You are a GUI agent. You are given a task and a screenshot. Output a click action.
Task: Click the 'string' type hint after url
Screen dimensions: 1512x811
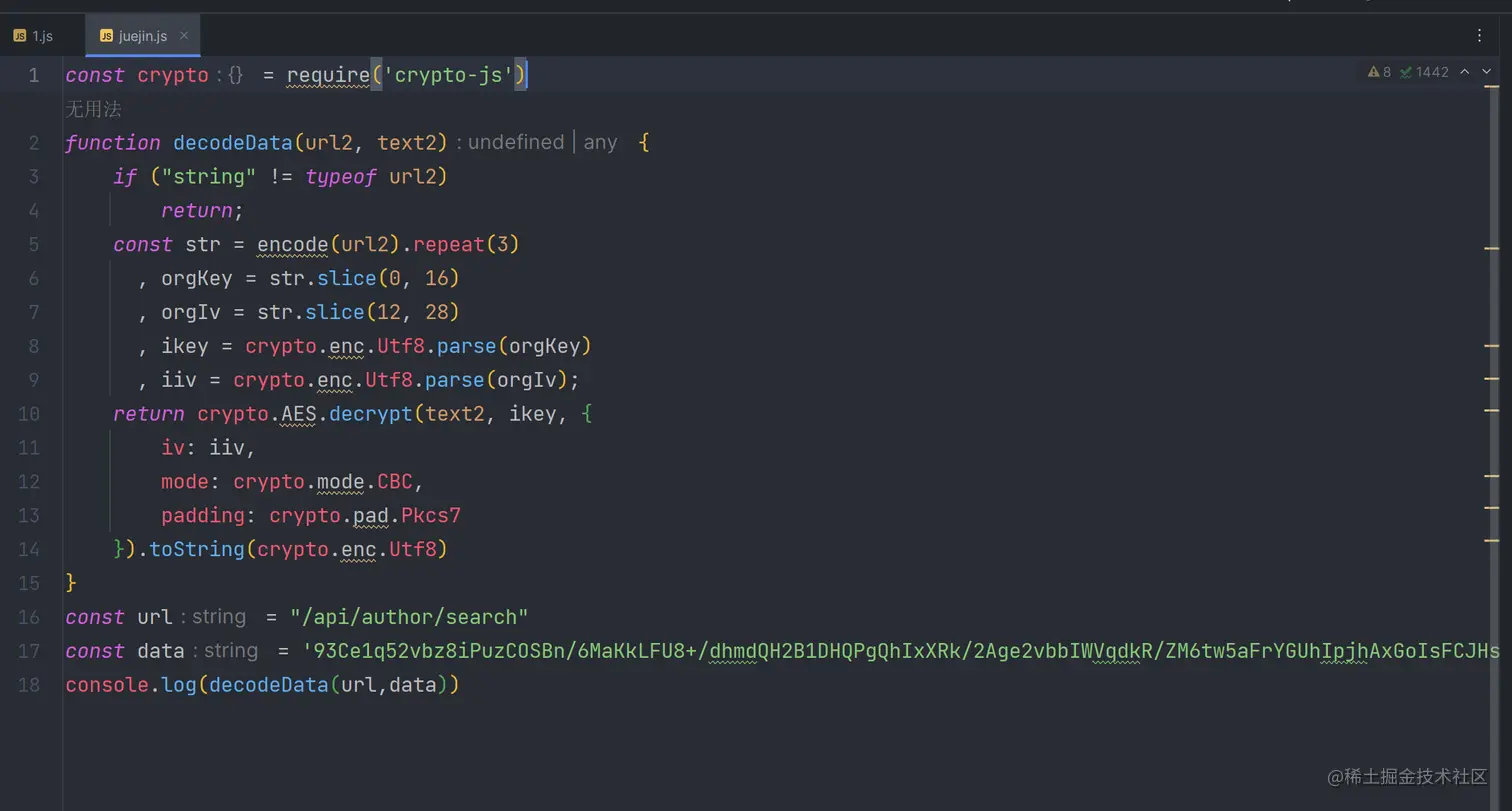[x=219, y=618]
